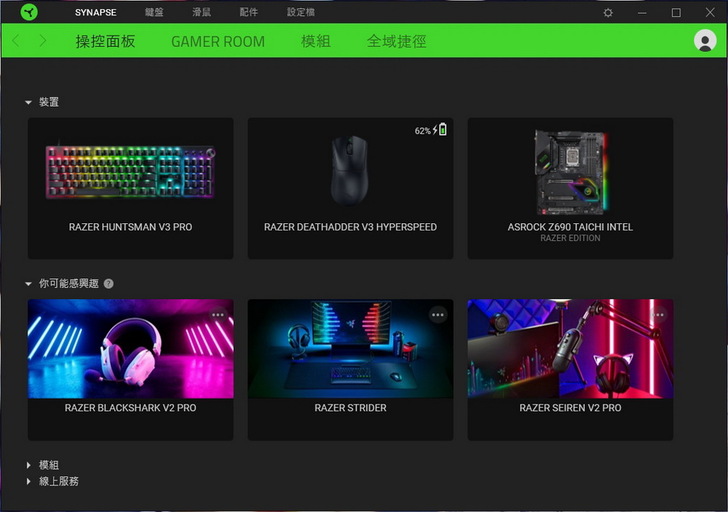Maximize the Synapse window
Screen dimensions: 728x512
pos(676,13)
